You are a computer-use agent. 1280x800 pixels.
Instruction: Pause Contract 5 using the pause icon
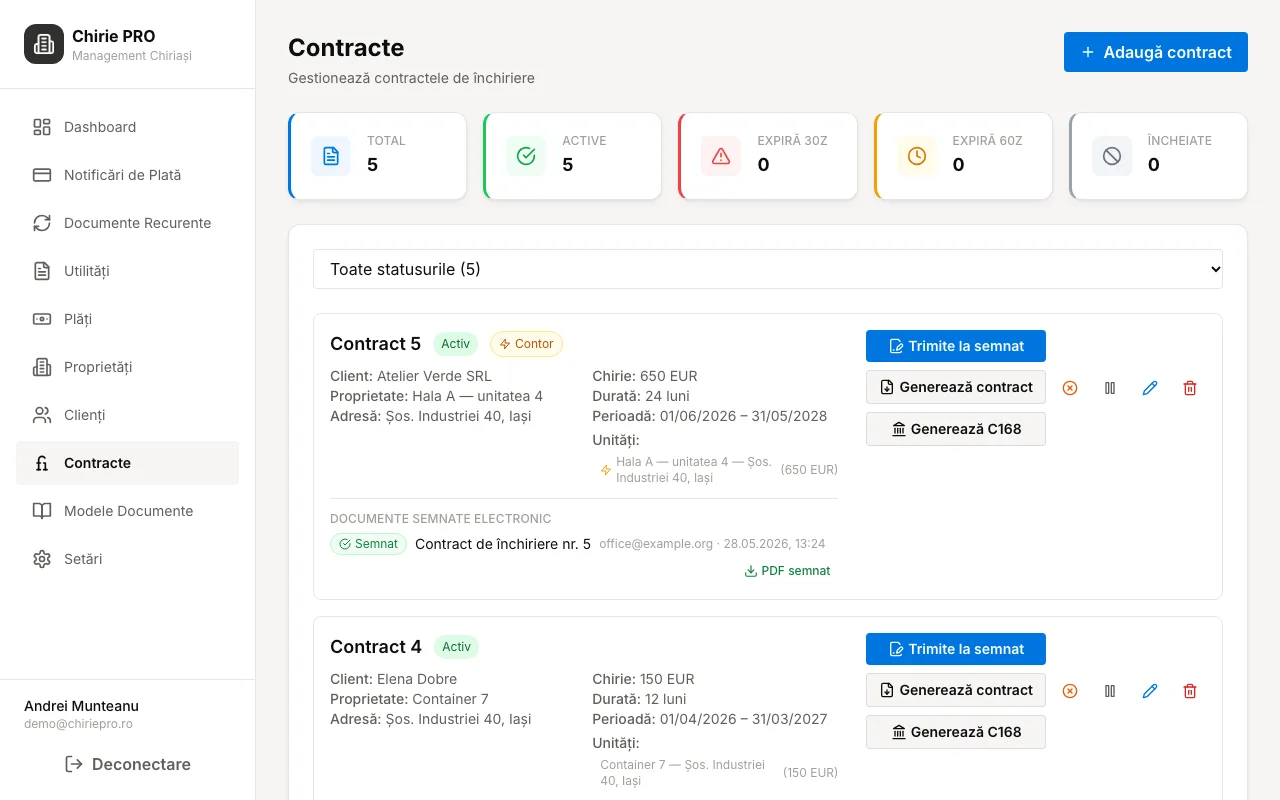1110,388
